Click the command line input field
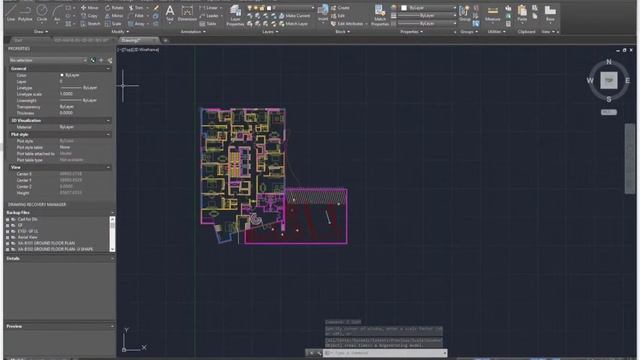The image size is (640, 360). pos(384,353)
